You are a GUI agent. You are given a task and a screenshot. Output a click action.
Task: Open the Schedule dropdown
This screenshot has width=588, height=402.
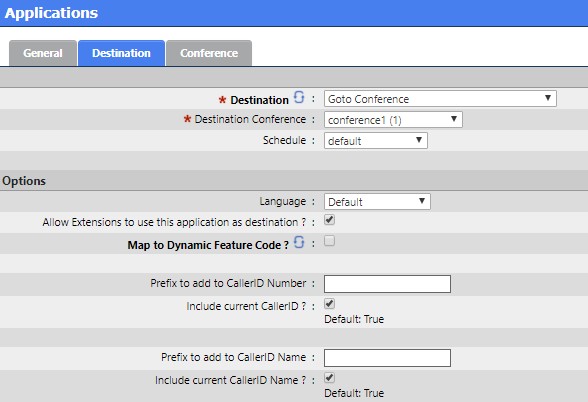pos(376,141)
